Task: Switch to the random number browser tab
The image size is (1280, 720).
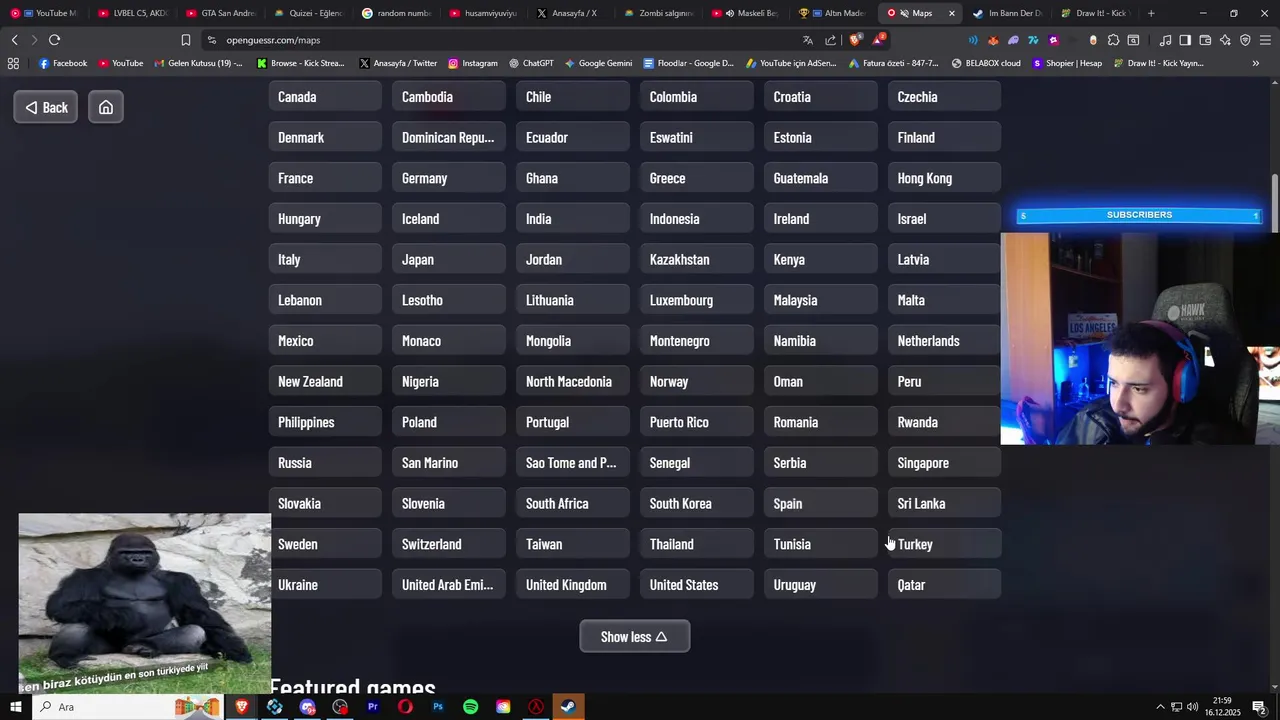Action: coord(397,13)
